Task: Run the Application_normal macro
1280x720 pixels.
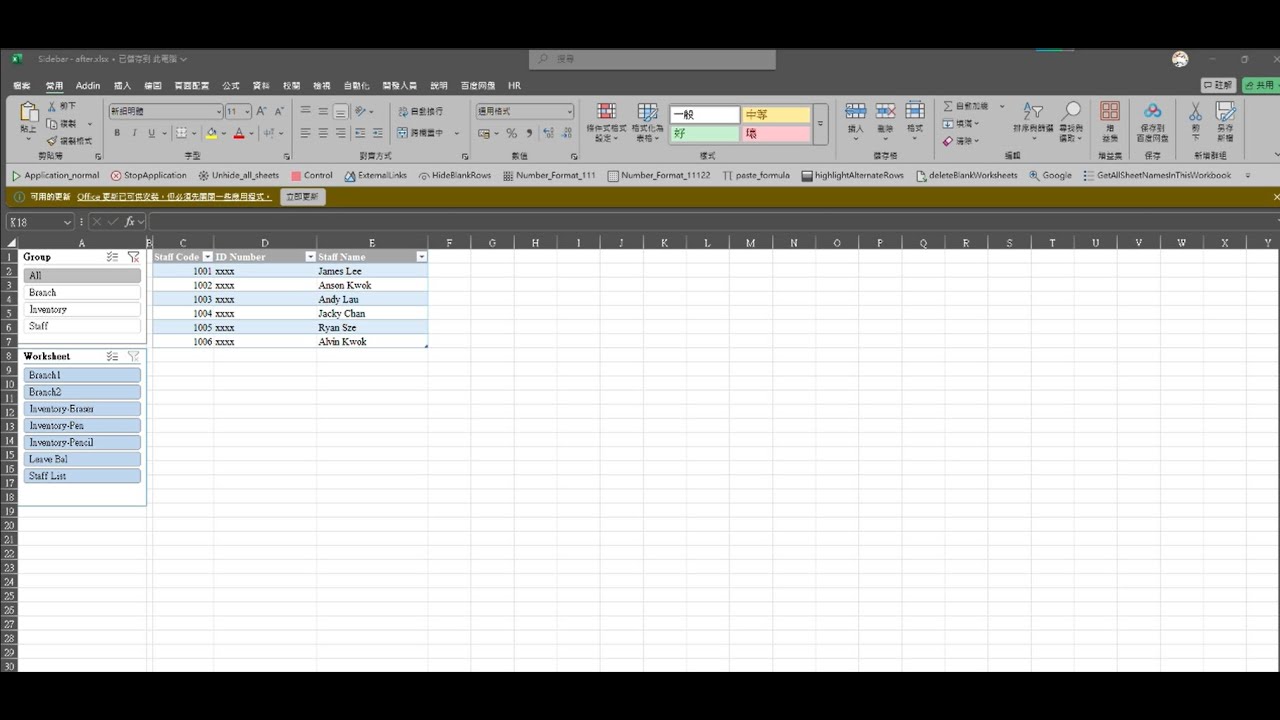Action: click(x=56, y=175)
